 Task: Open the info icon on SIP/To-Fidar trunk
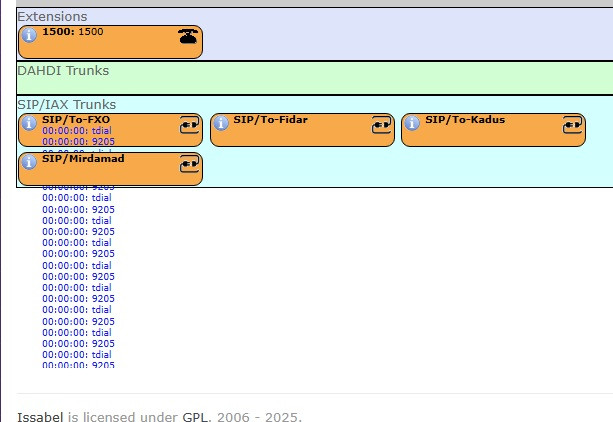point(221,124)
